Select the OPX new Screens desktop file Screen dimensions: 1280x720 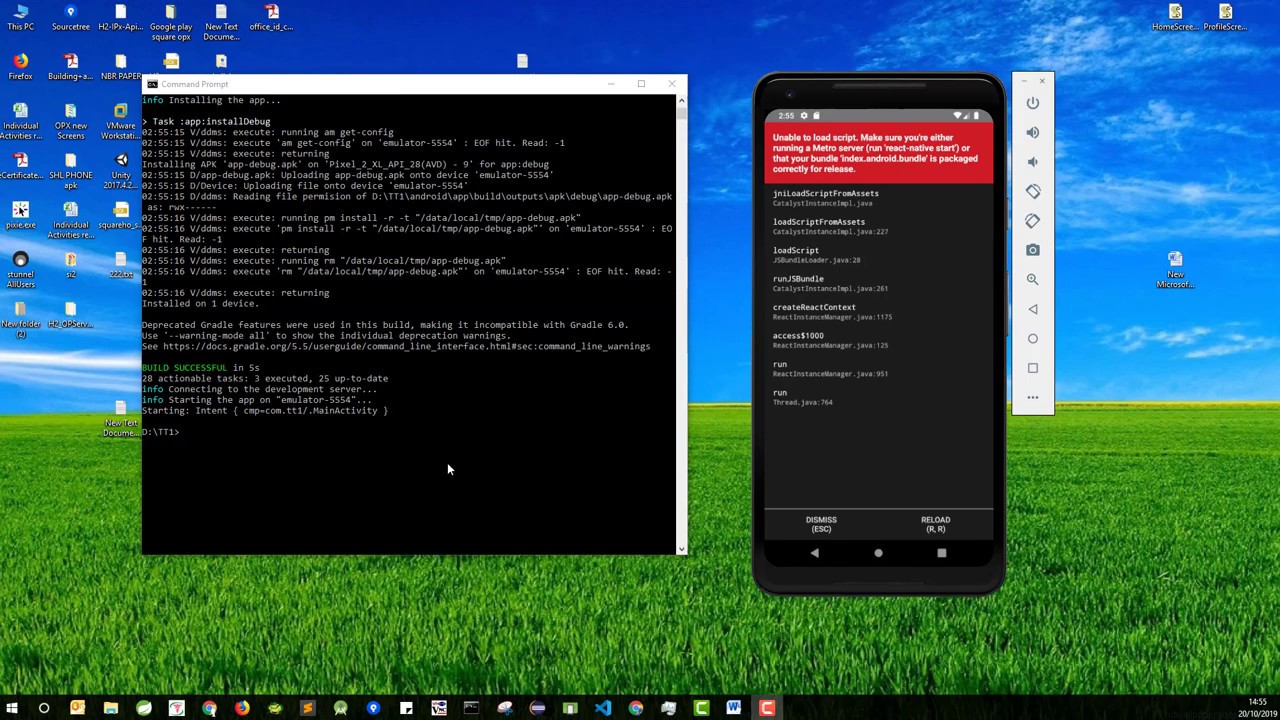(70, 122)
